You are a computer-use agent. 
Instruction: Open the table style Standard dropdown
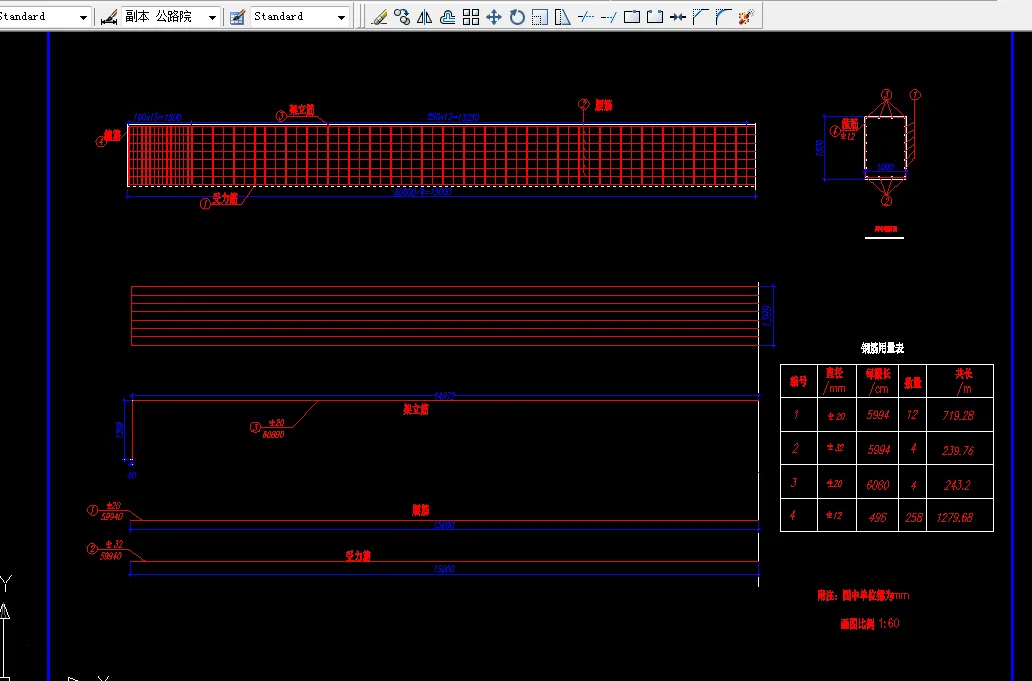[341, 17]
